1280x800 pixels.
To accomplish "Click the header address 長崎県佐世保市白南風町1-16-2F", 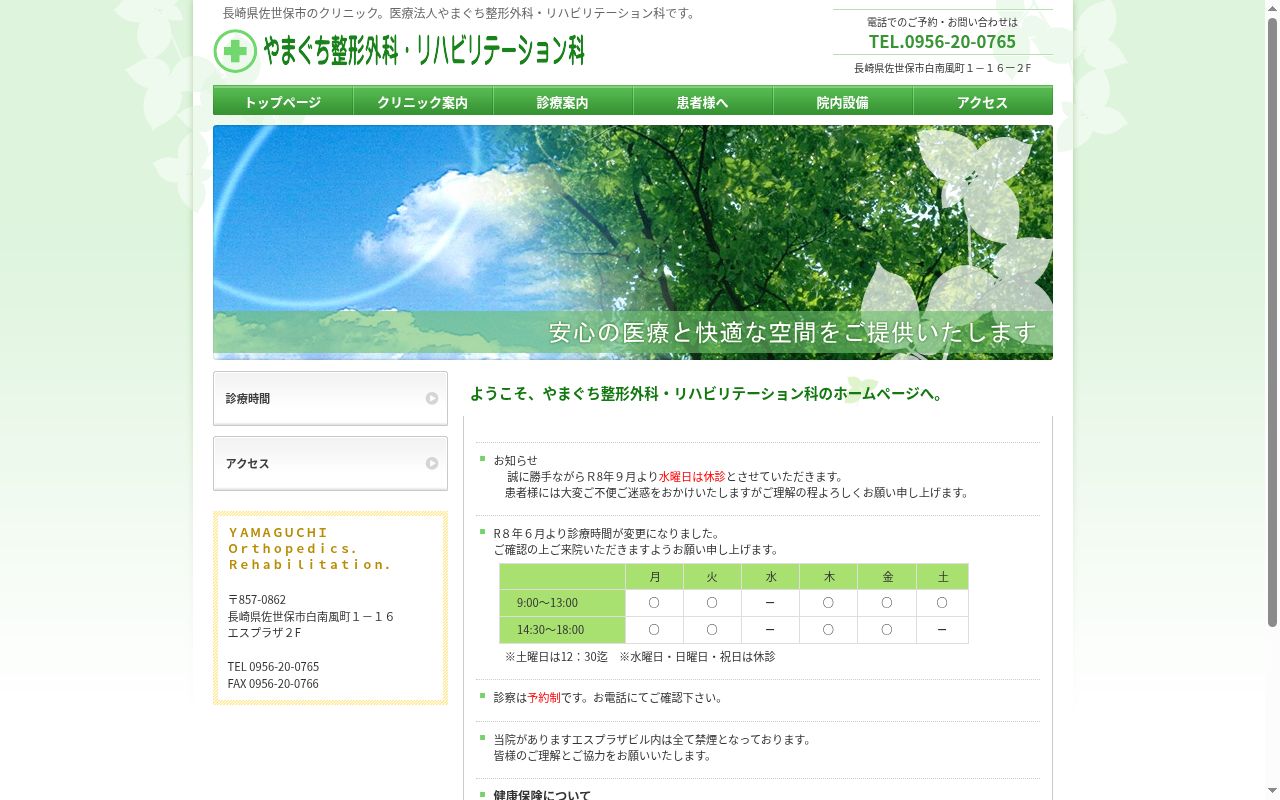I will (943, 68).
